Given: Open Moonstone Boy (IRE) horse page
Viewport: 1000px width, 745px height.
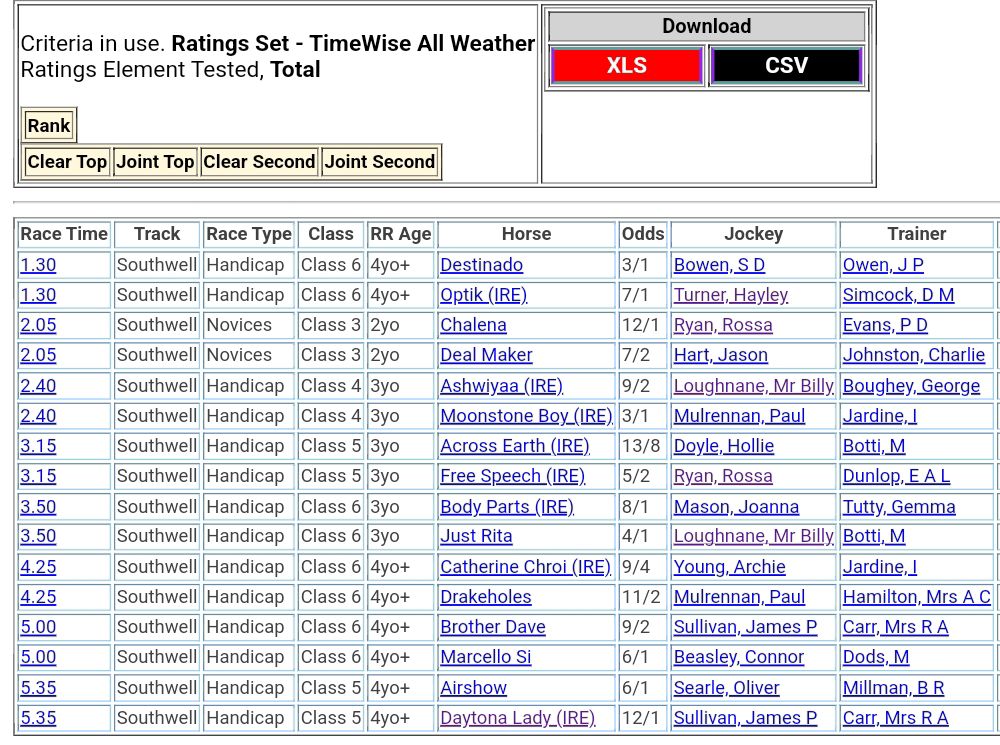Looking at the screenshot, I should coord(526,416).
